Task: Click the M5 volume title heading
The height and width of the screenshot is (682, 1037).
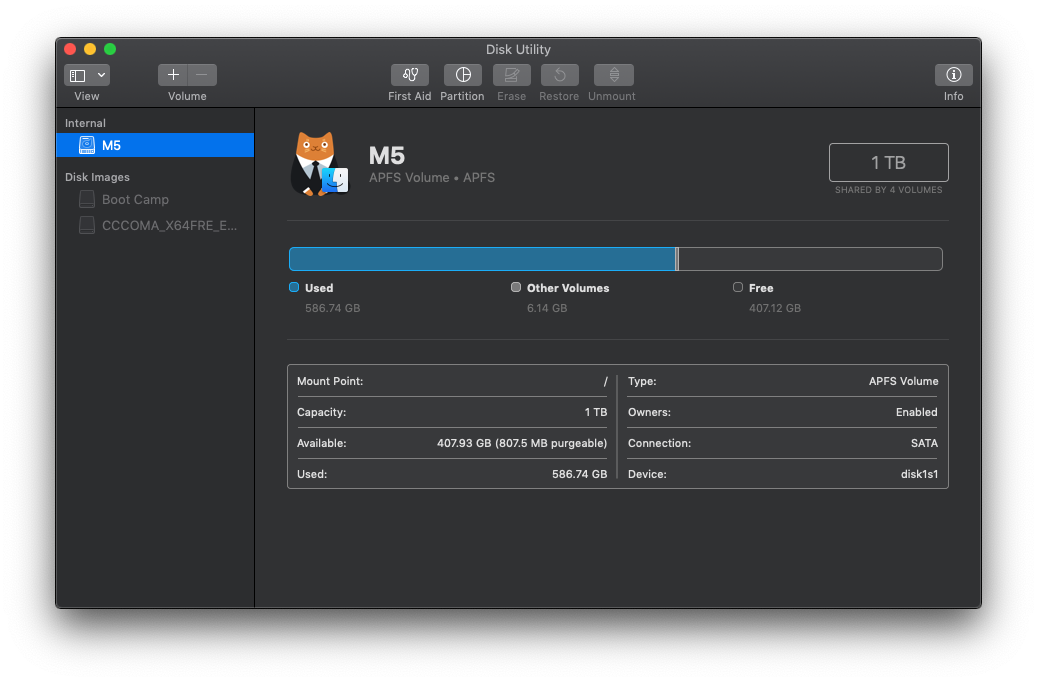Action: click(x=387, y=156)
